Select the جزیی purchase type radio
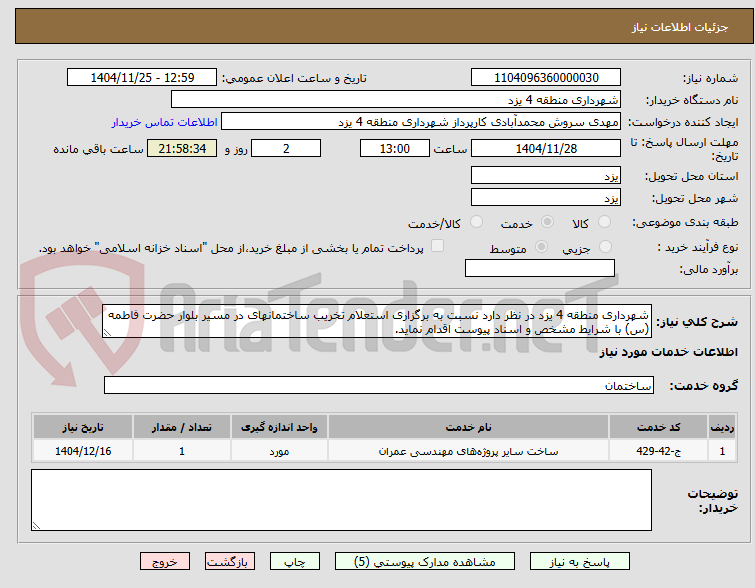The width and height of the screenshot is (755, 588). tap(605, 247)
